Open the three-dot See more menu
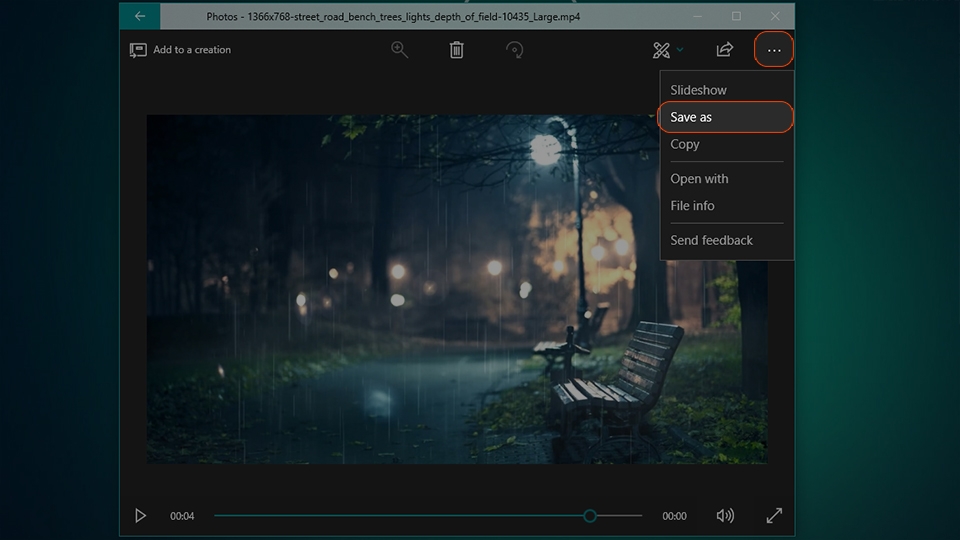960x540 pixels. [774, 50]
